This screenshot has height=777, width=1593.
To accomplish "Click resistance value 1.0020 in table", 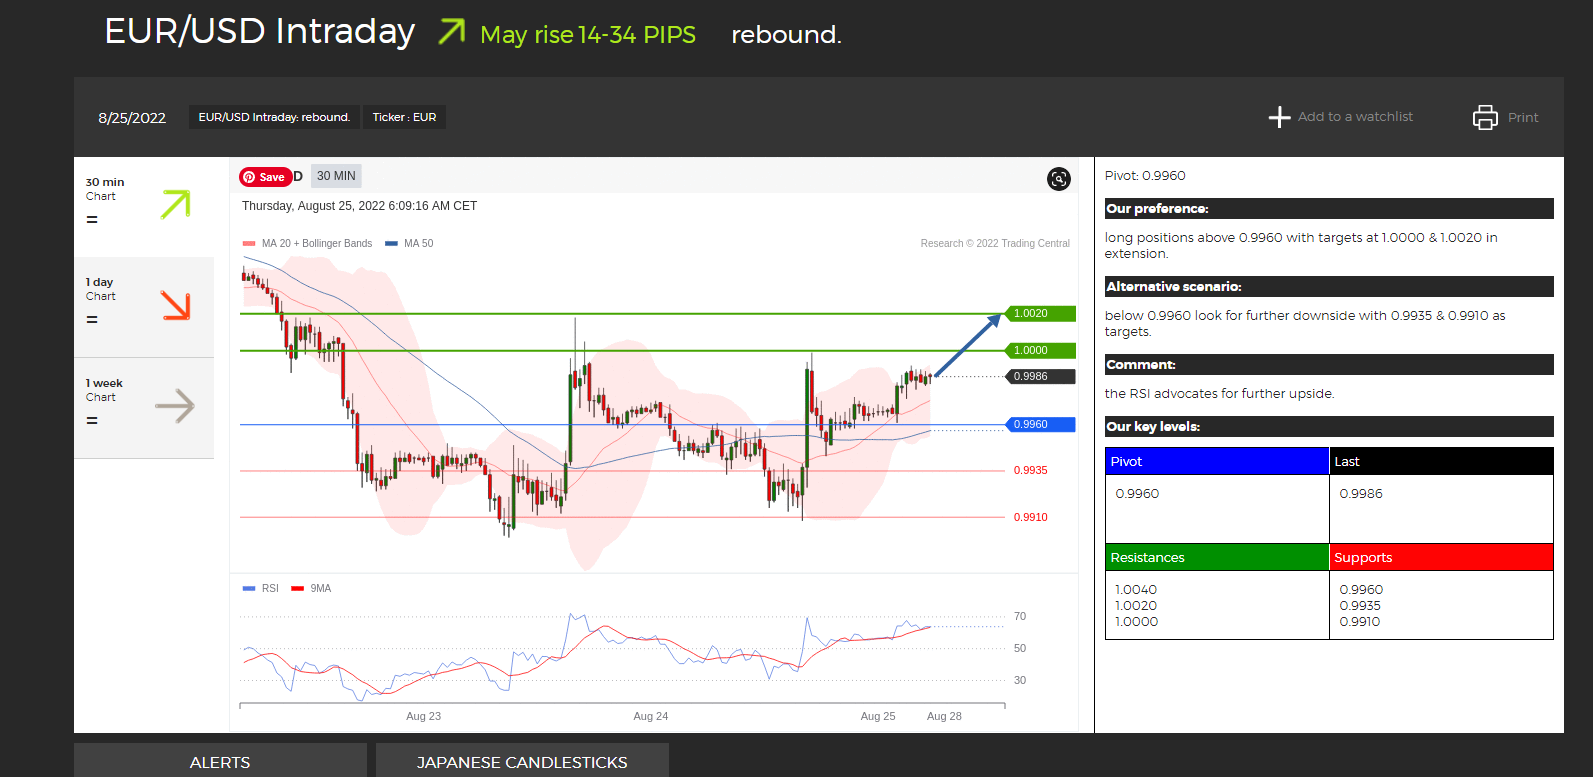I will [x=1136, y=606].
